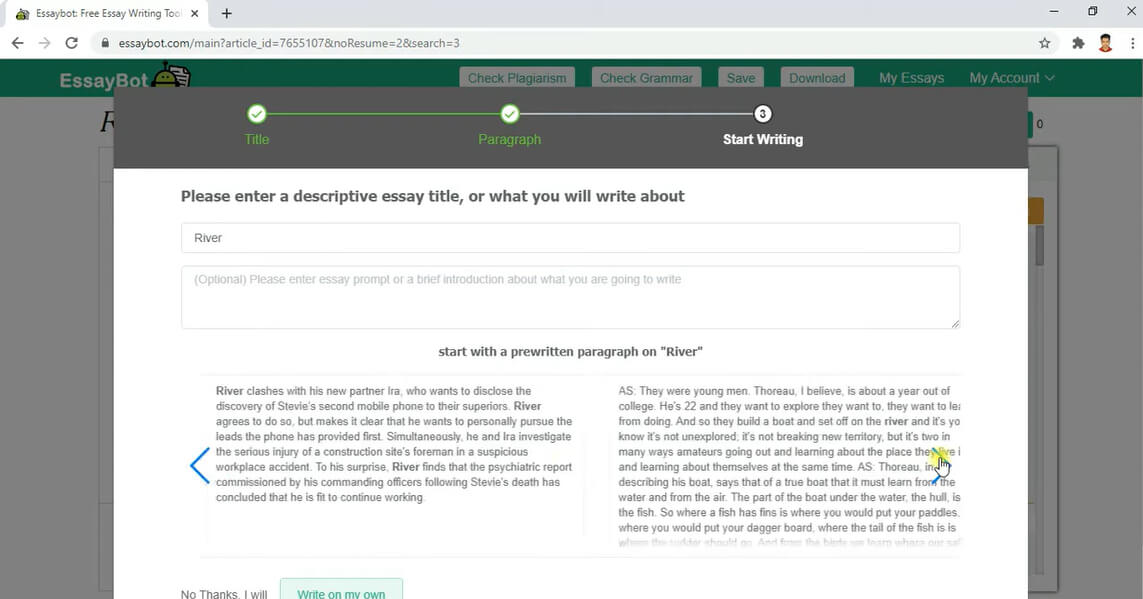Click the completed Title step checkmark
Image resolution: width=1143 pixels, height=599 pixels.
point(257,114)
